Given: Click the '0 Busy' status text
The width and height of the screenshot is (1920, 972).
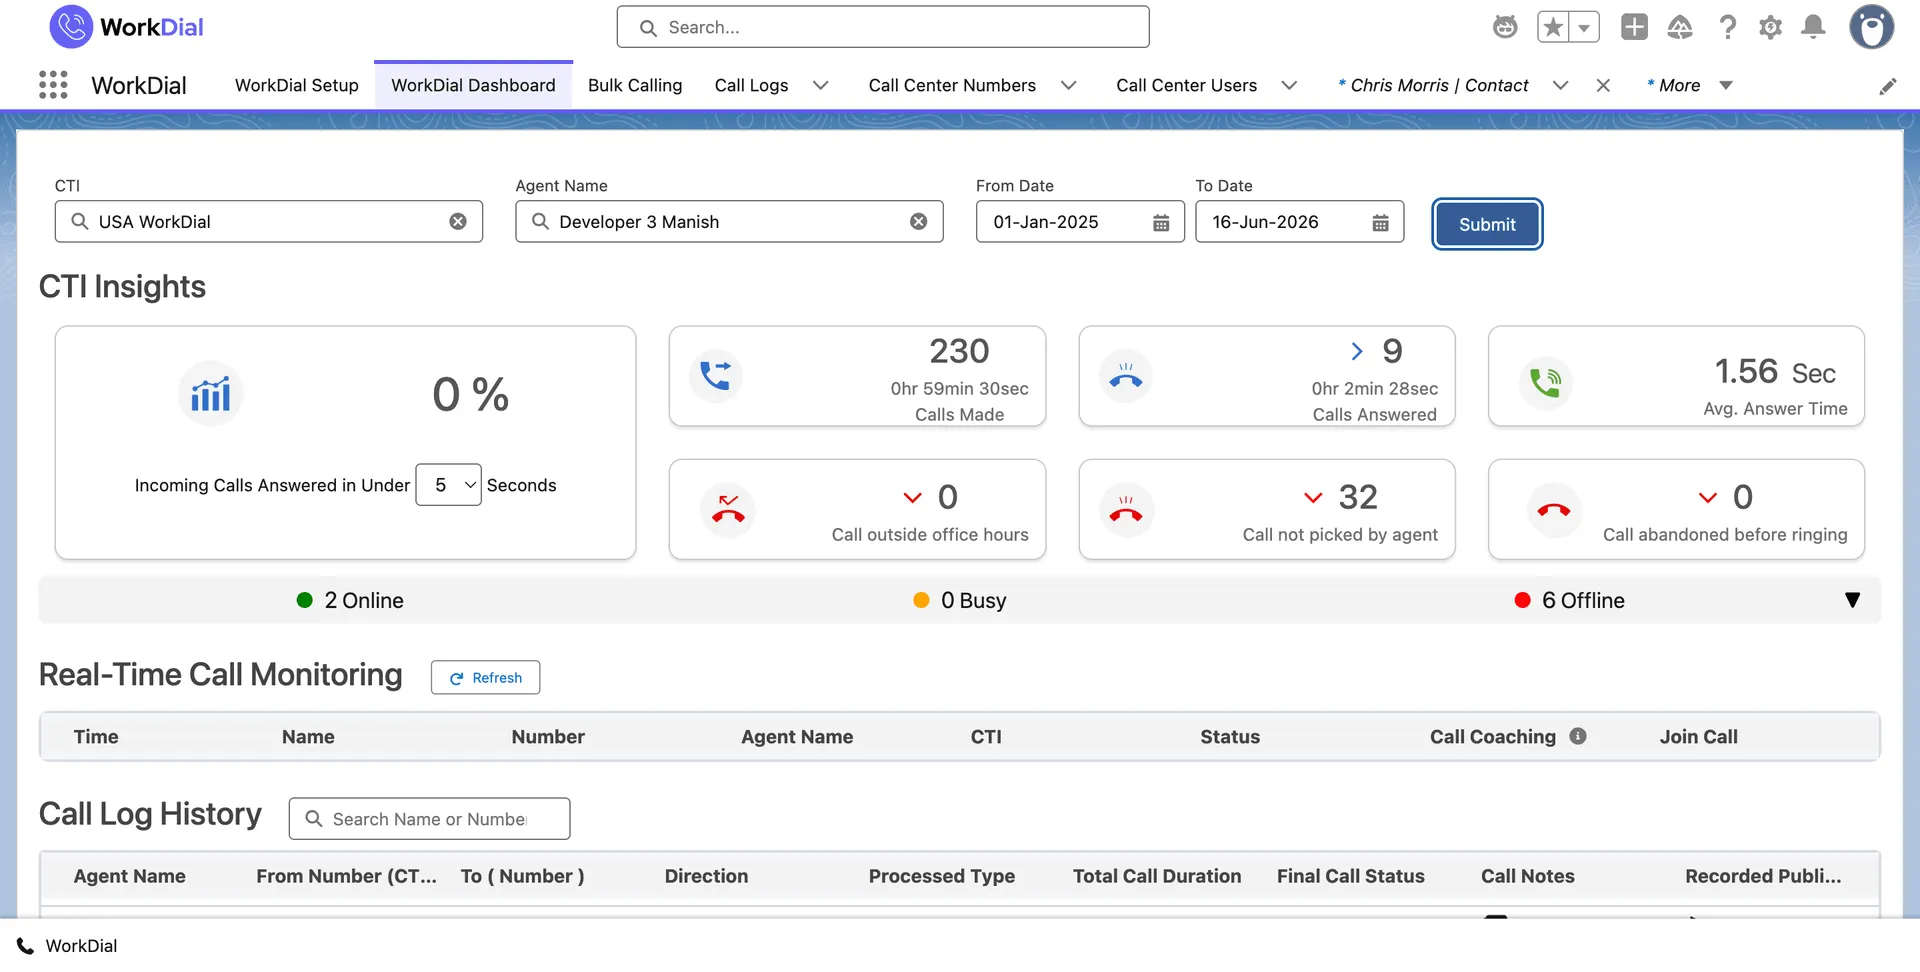Looking at the screenshot, I should [x=973, y=600].
